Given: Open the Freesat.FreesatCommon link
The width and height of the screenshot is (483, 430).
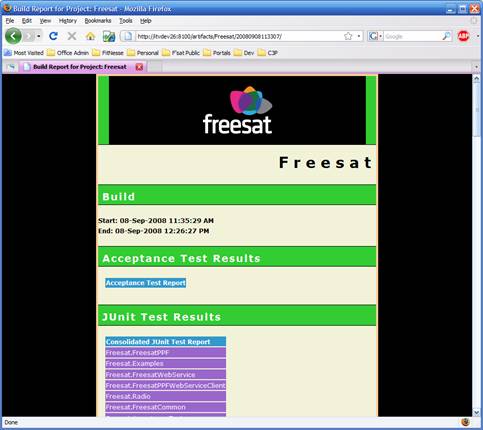Looking at the screenshot, I should [145, 407].
